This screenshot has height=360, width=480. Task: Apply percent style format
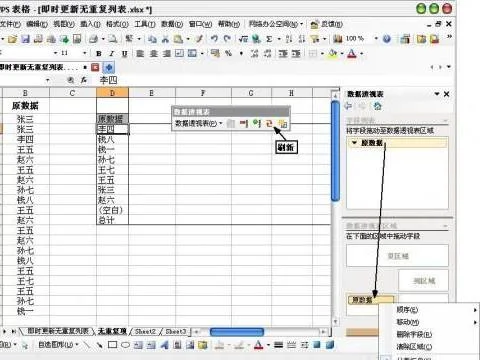pos(228,53)
